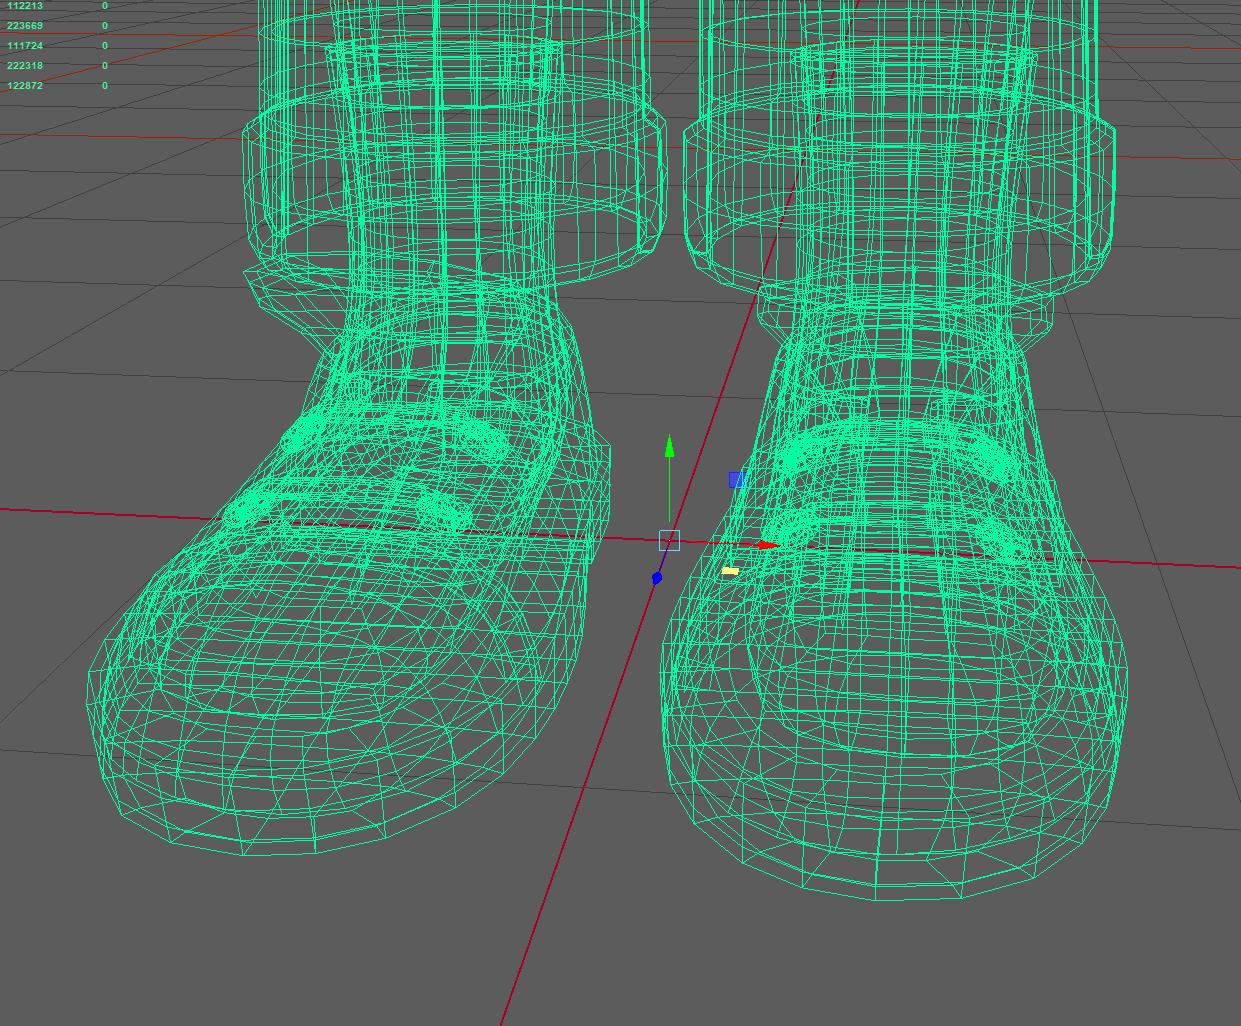Viewport: 1241px width, 1026px height.
Task: Select the left boot's strap buckle mesh
Action: tap(350, 500)
